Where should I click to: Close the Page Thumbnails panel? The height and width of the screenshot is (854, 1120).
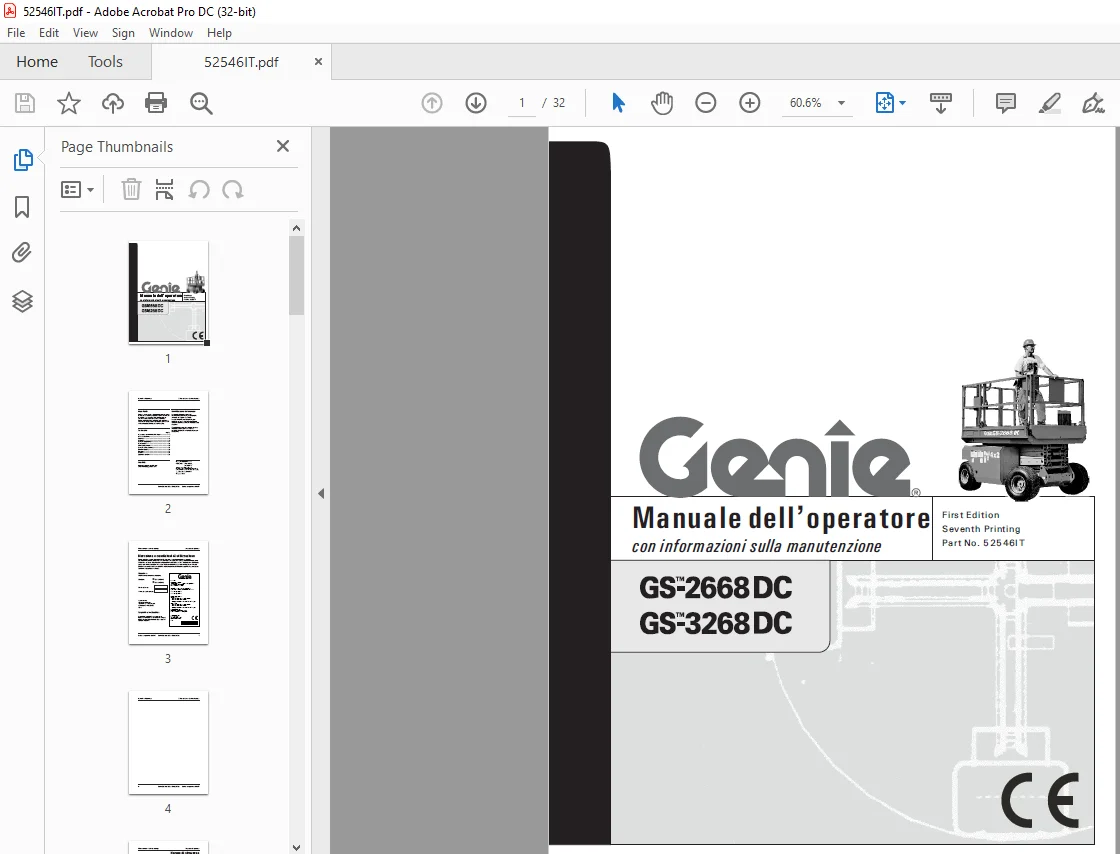point(283,146)
